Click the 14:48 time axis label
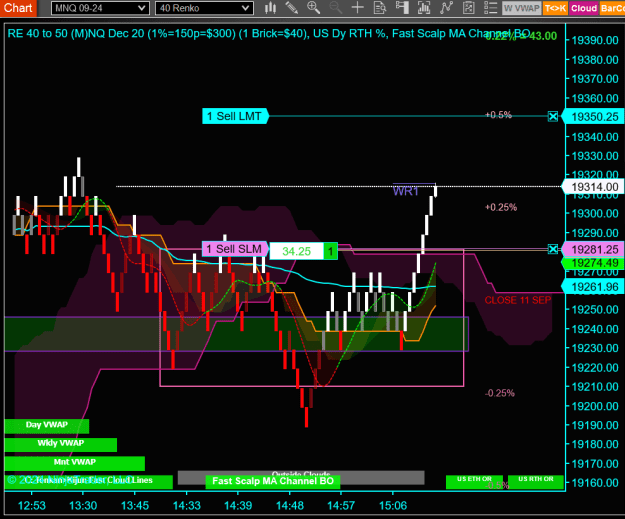The image size is (625, 519). coord(290,506)
